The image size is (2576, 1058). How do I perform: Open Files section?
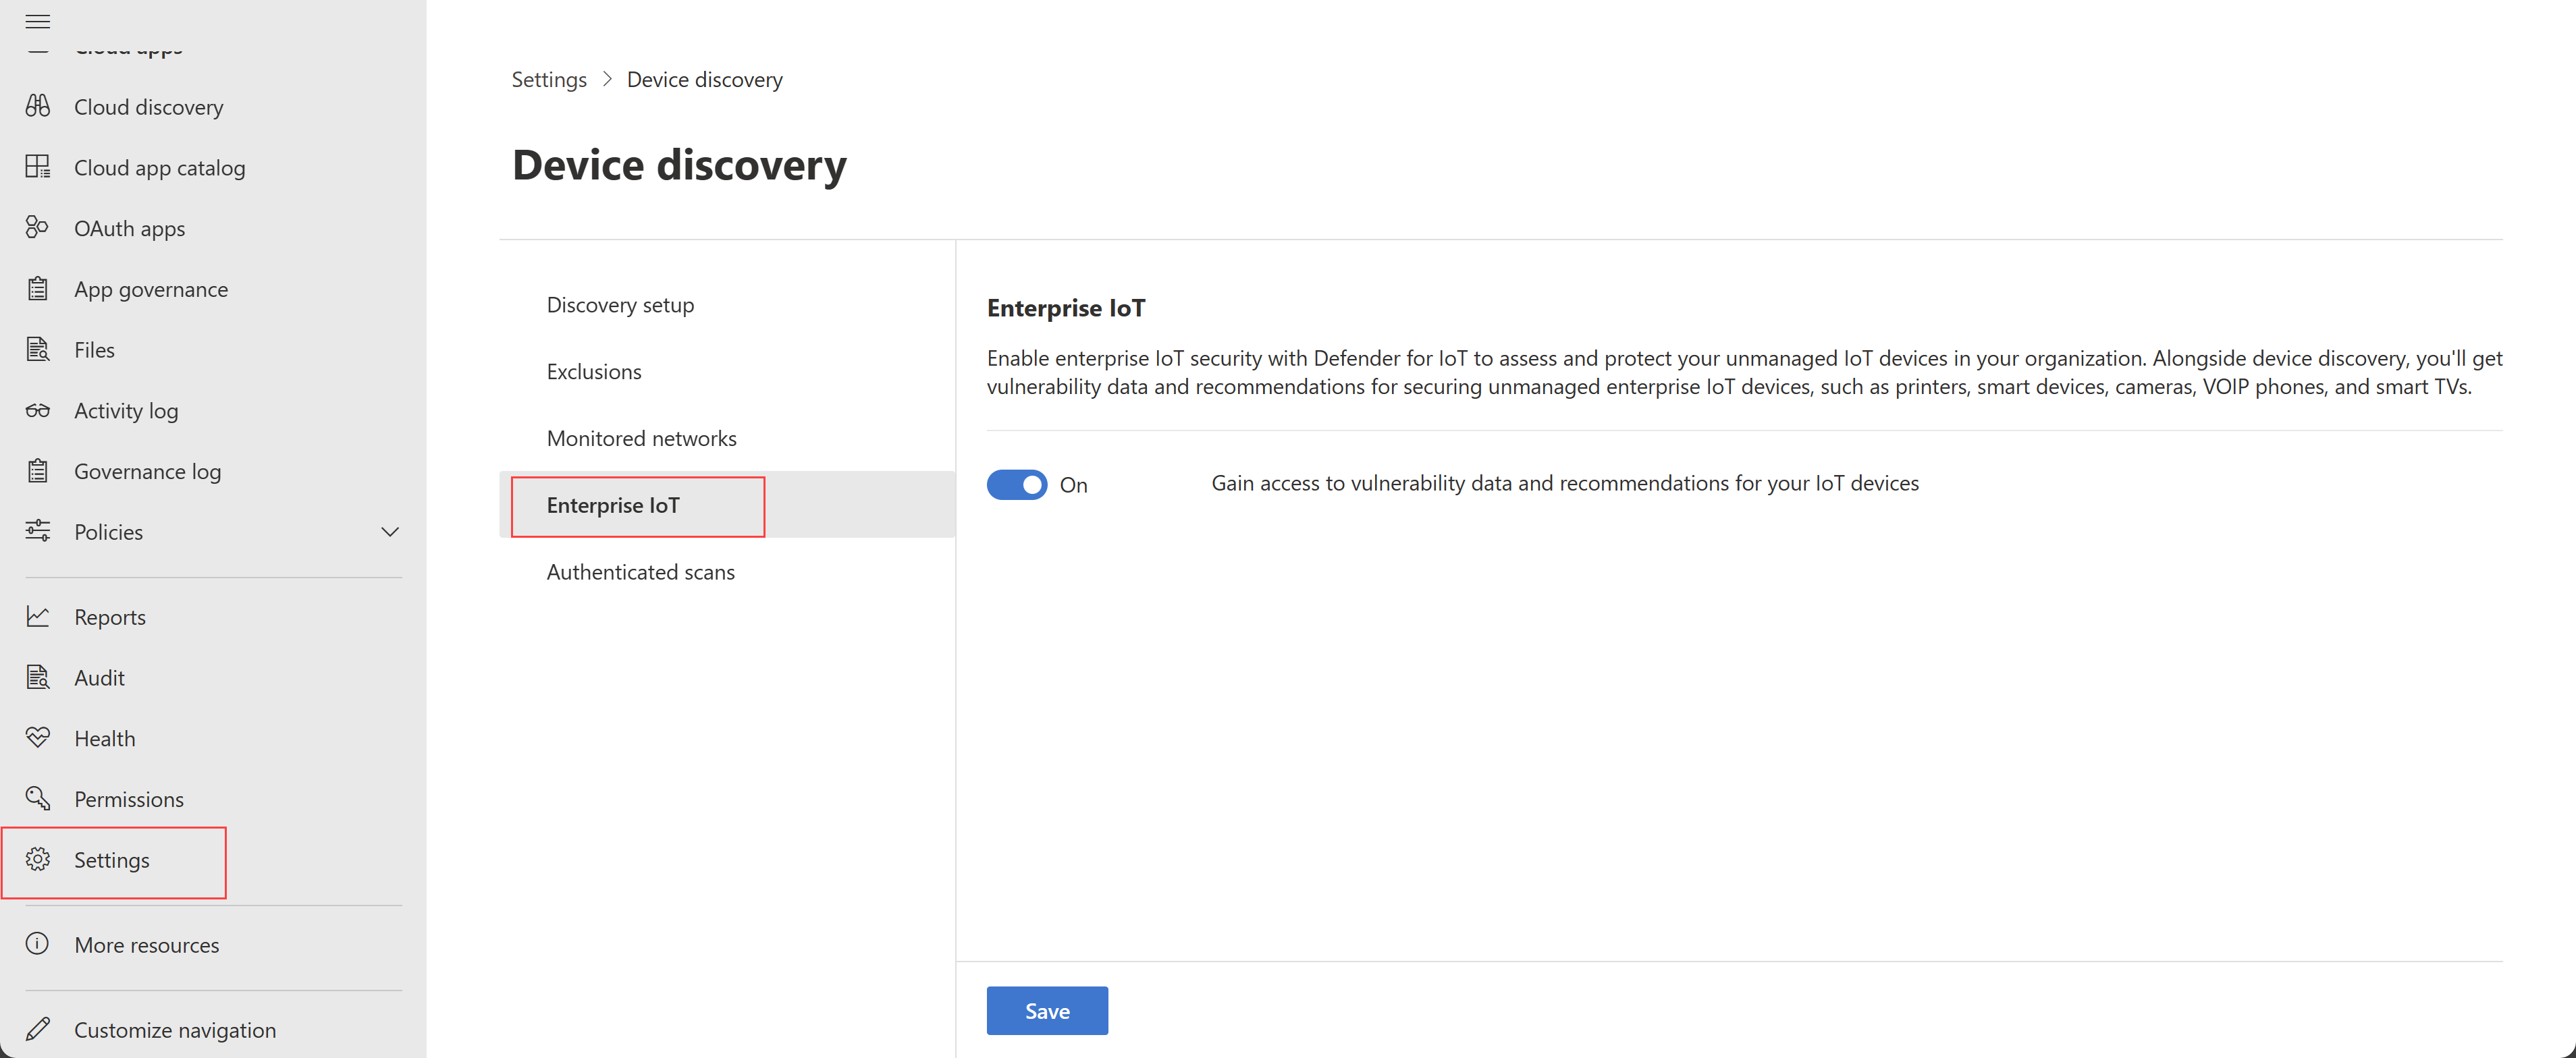pyautogui.click(x=95, y=348)
